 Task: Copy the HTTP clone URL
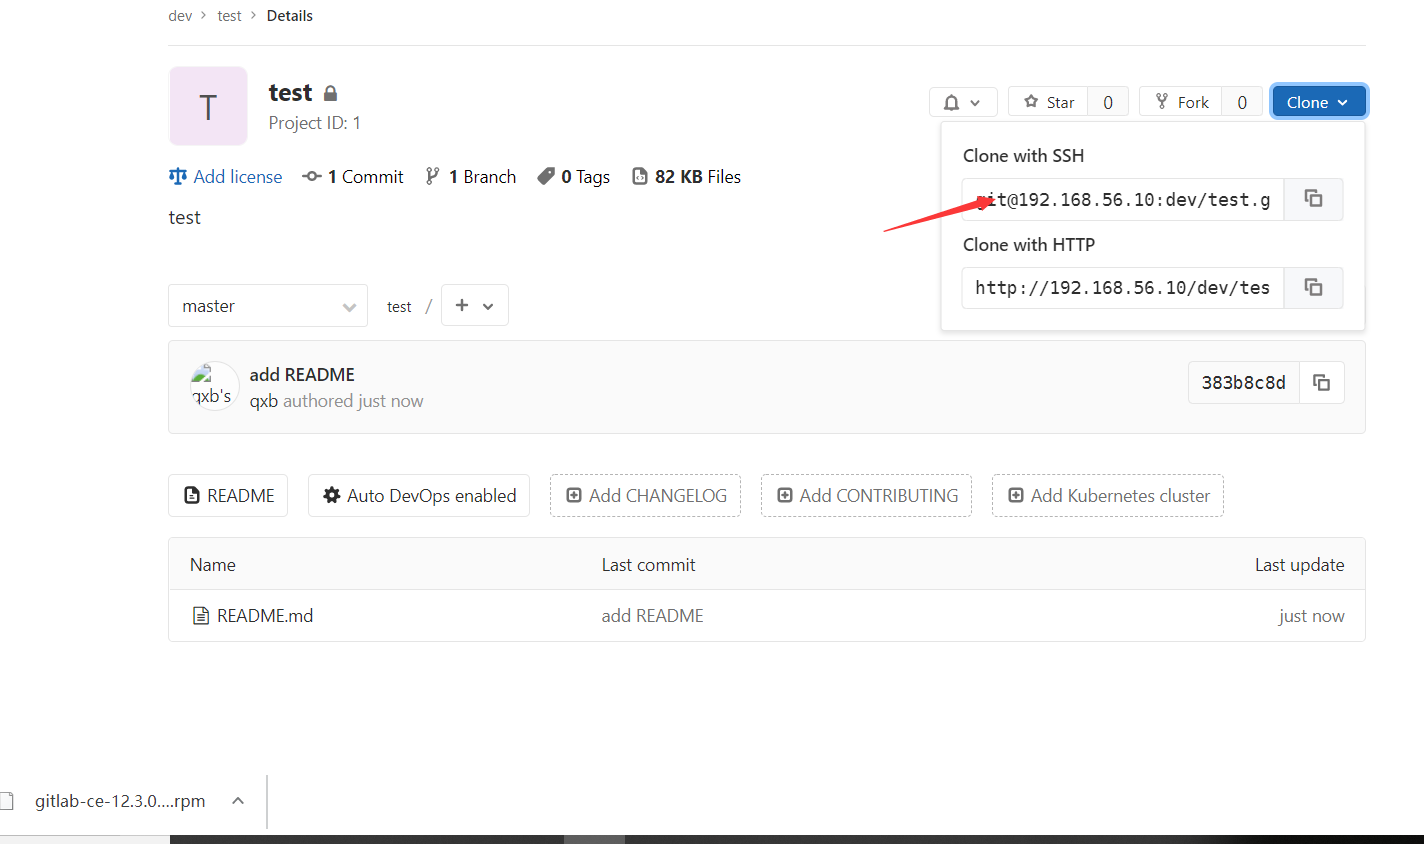click(x=1313, y=288)
